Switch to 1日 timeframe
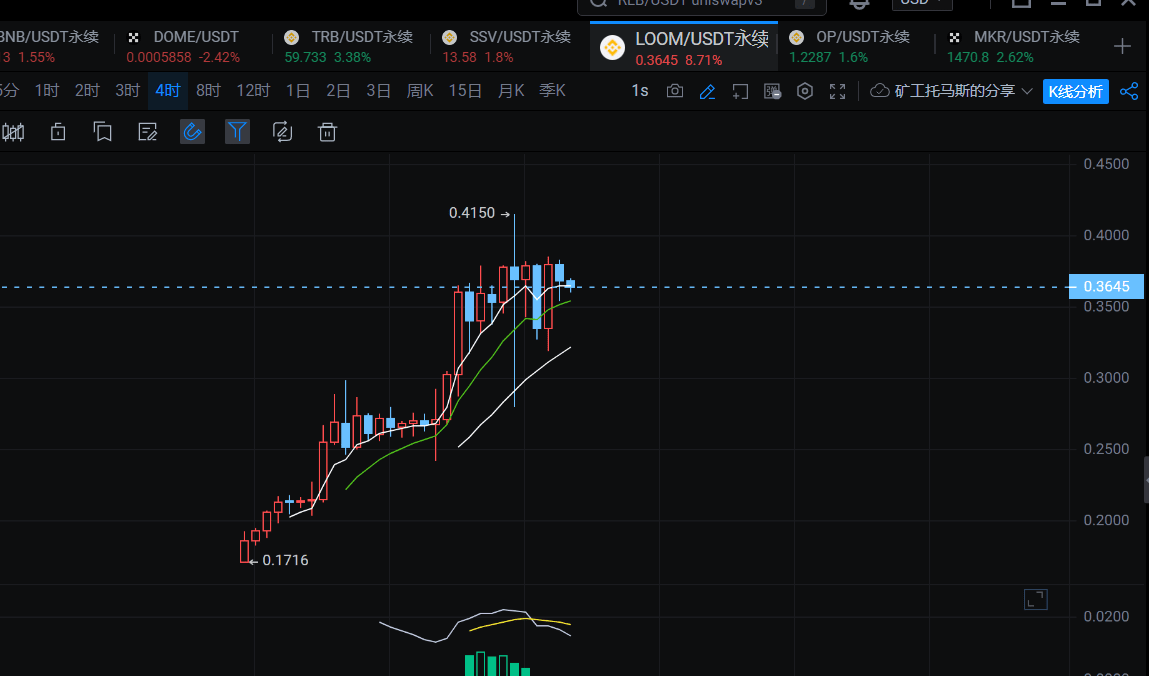Image resolution: width=1149 pixels, height=676 pixels. (x=298, y=91)
